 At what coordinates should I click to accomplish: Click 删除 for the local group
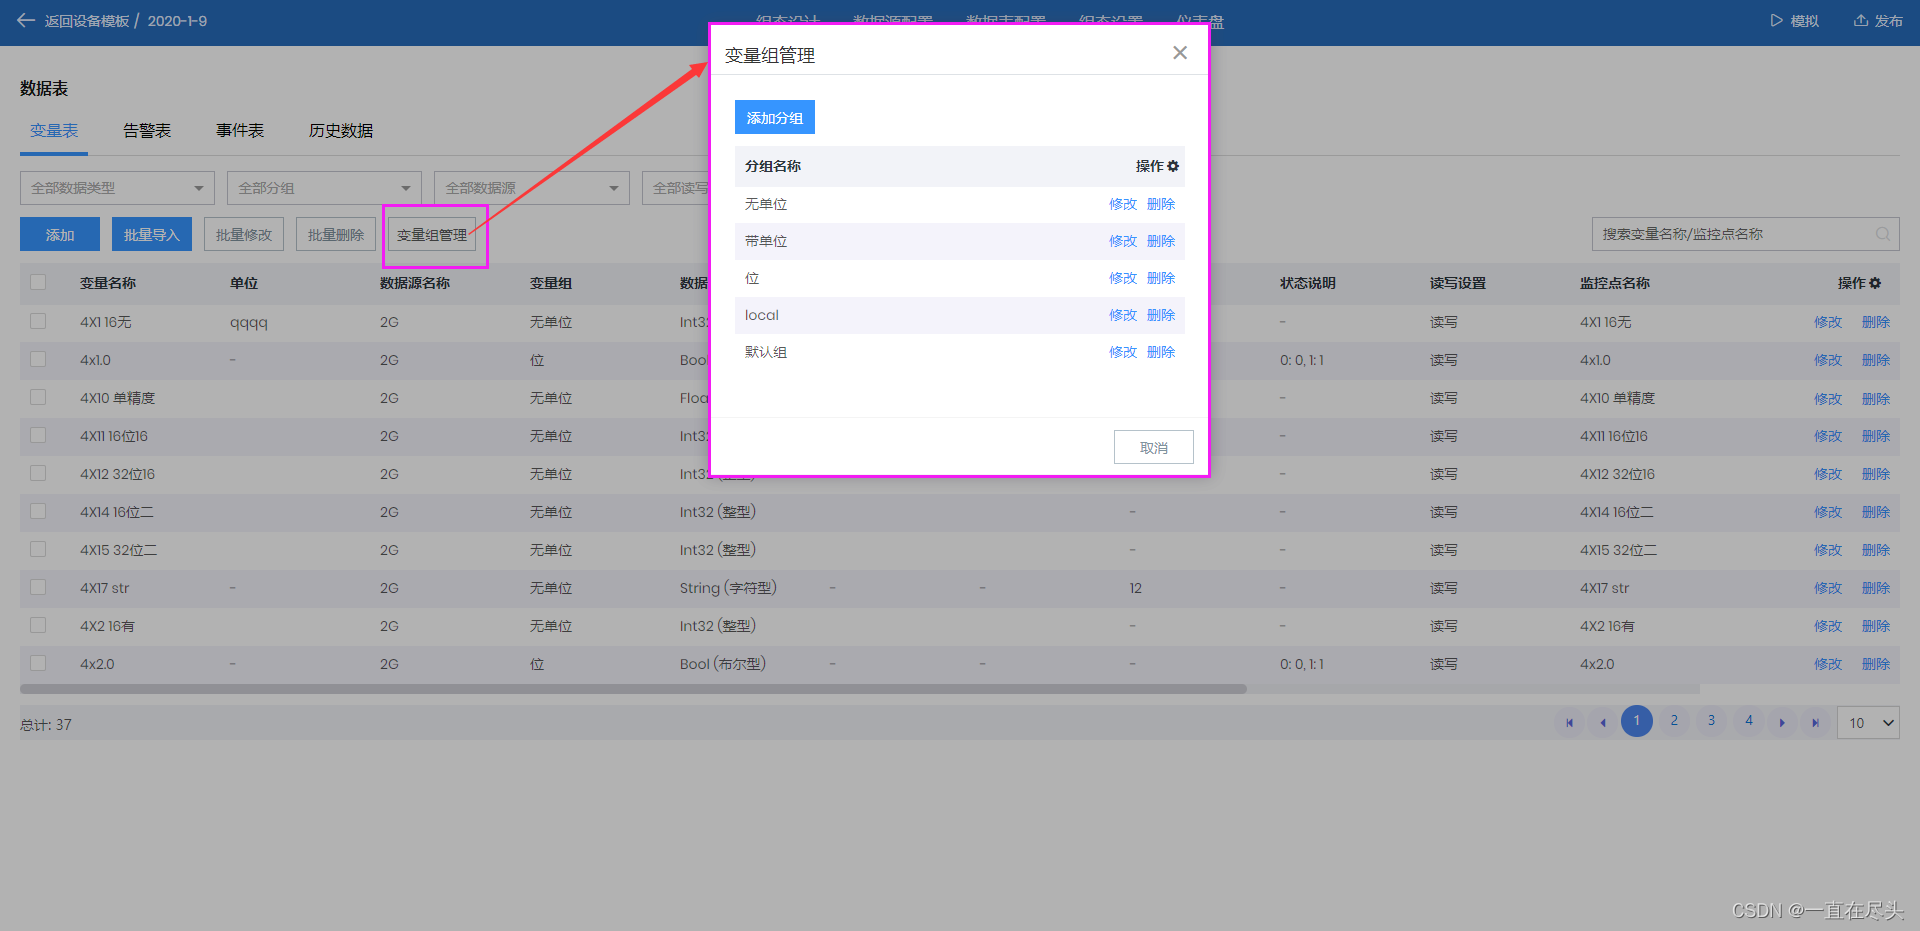pyautogui.click(x=1161, y=315)
